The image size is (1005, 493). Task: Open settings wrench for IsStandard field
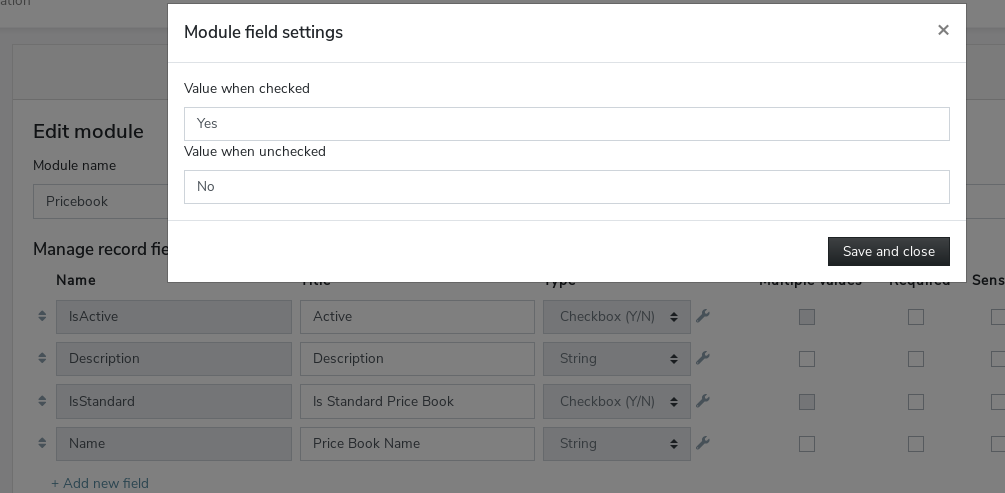point(703,401)
